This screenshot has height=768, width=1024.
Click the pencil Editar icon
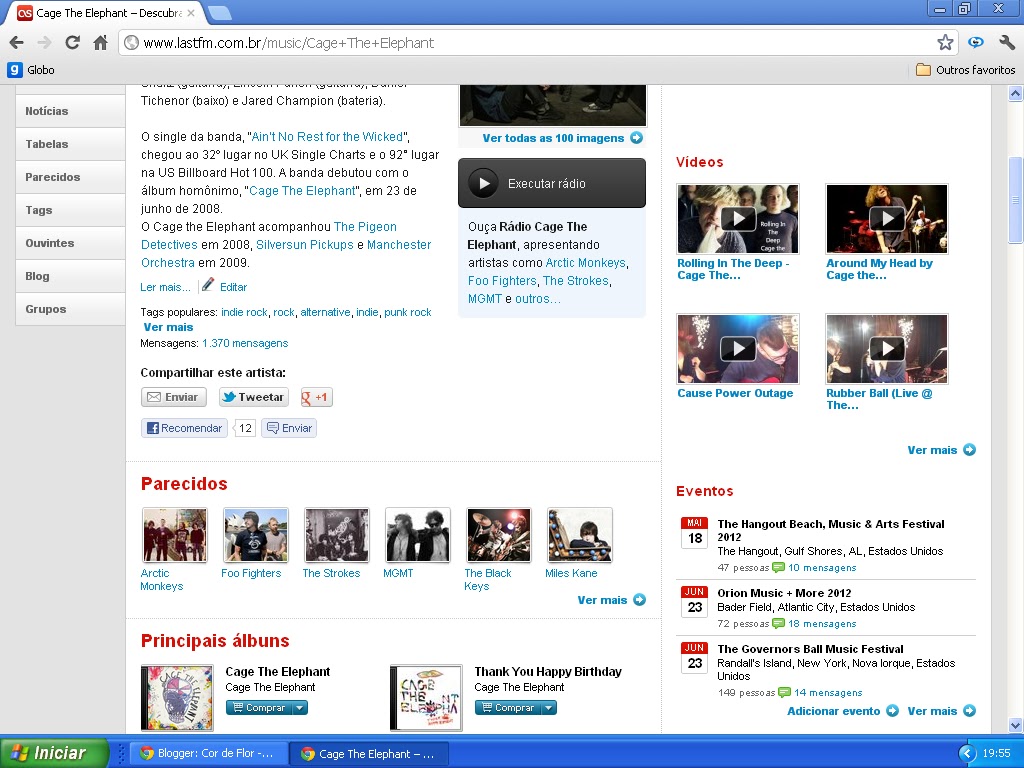tap(208, 285)
